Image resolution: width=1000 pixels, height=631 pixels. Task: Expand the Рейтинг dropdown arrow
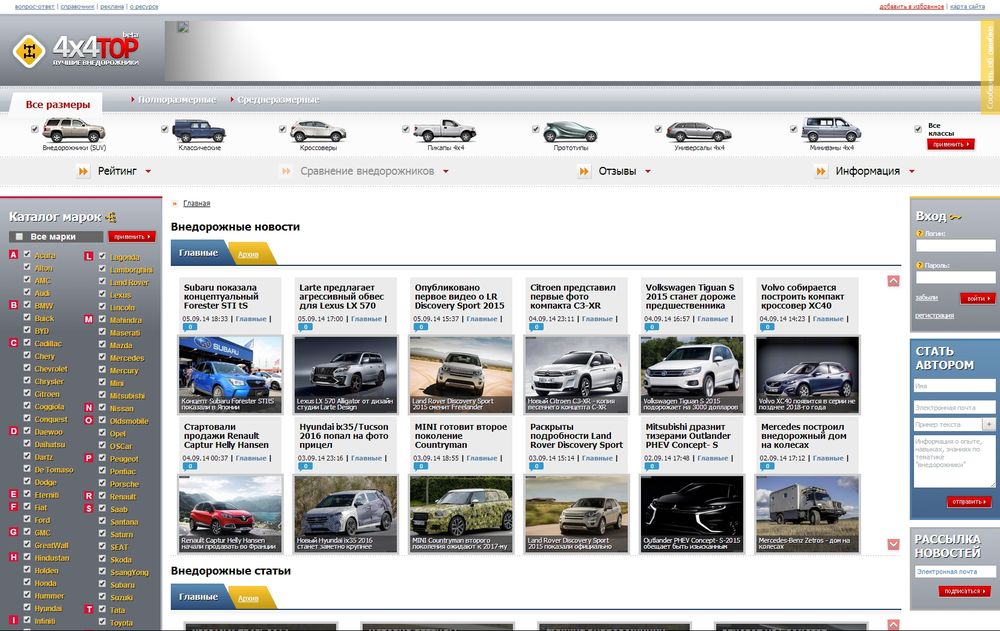point(148,171)
